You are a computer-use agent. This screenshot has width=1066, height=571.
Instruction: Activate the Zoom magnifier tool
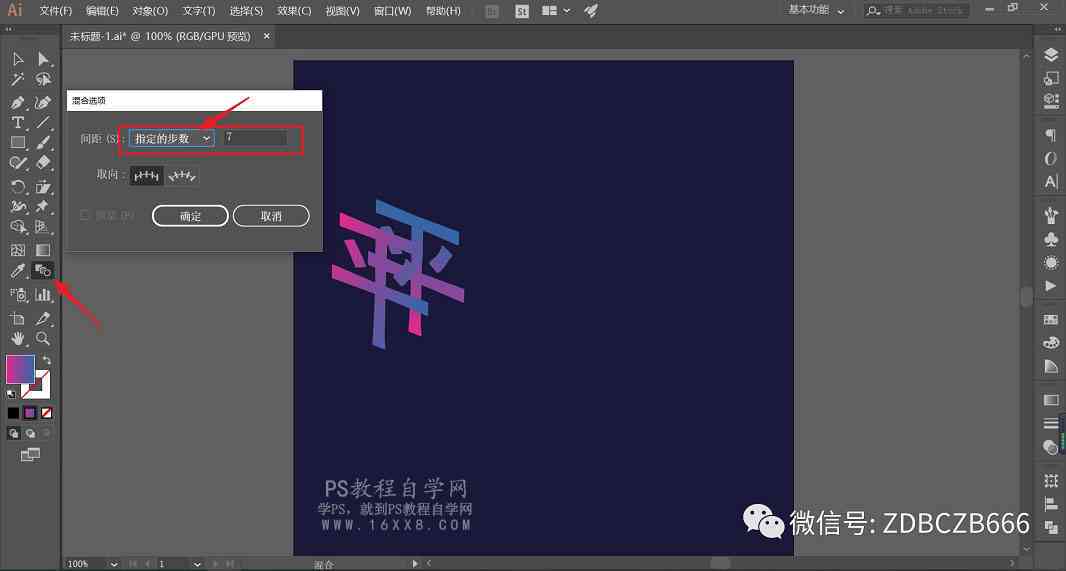tap(43, 338)
